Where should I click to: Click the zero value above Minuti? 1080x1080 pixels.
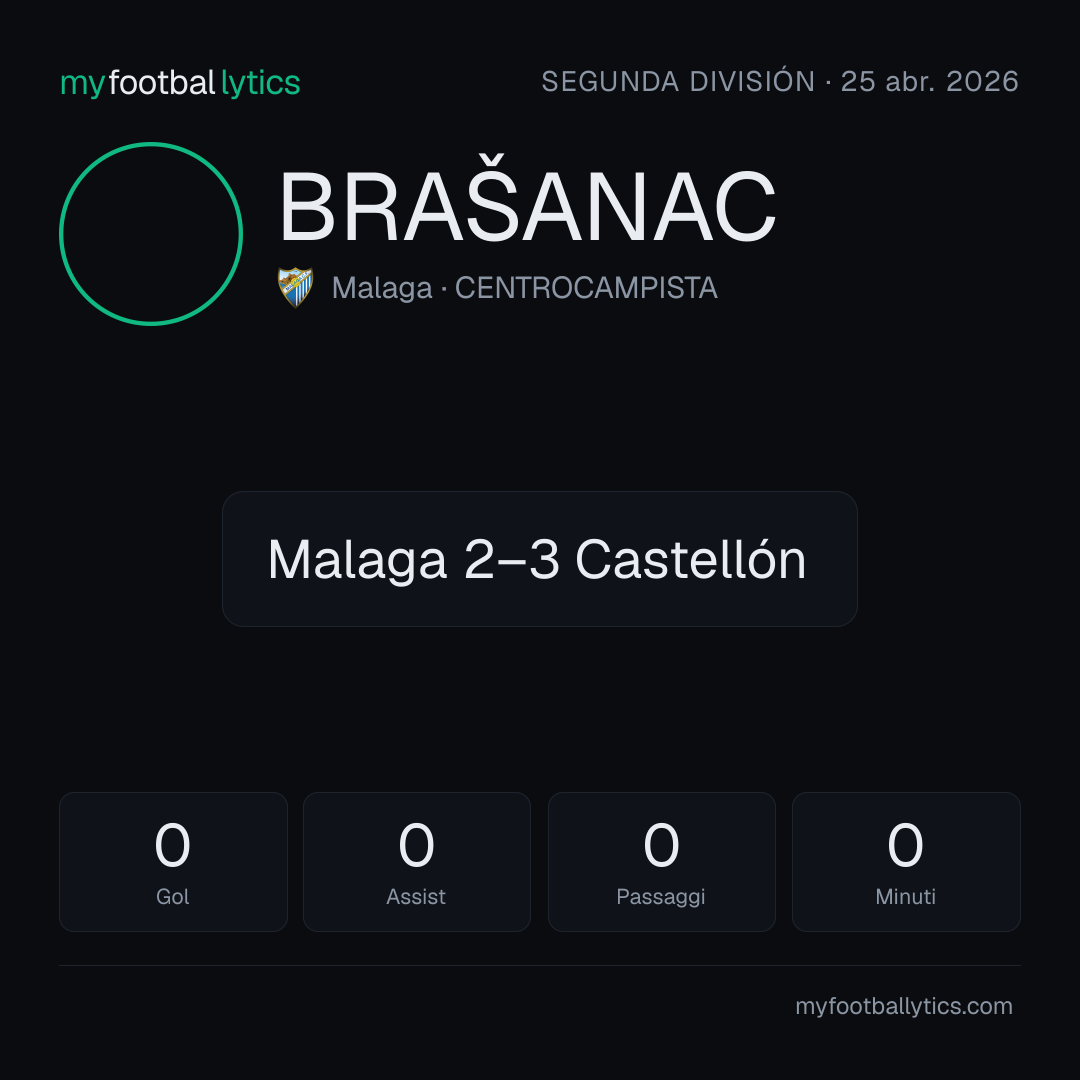905,845
